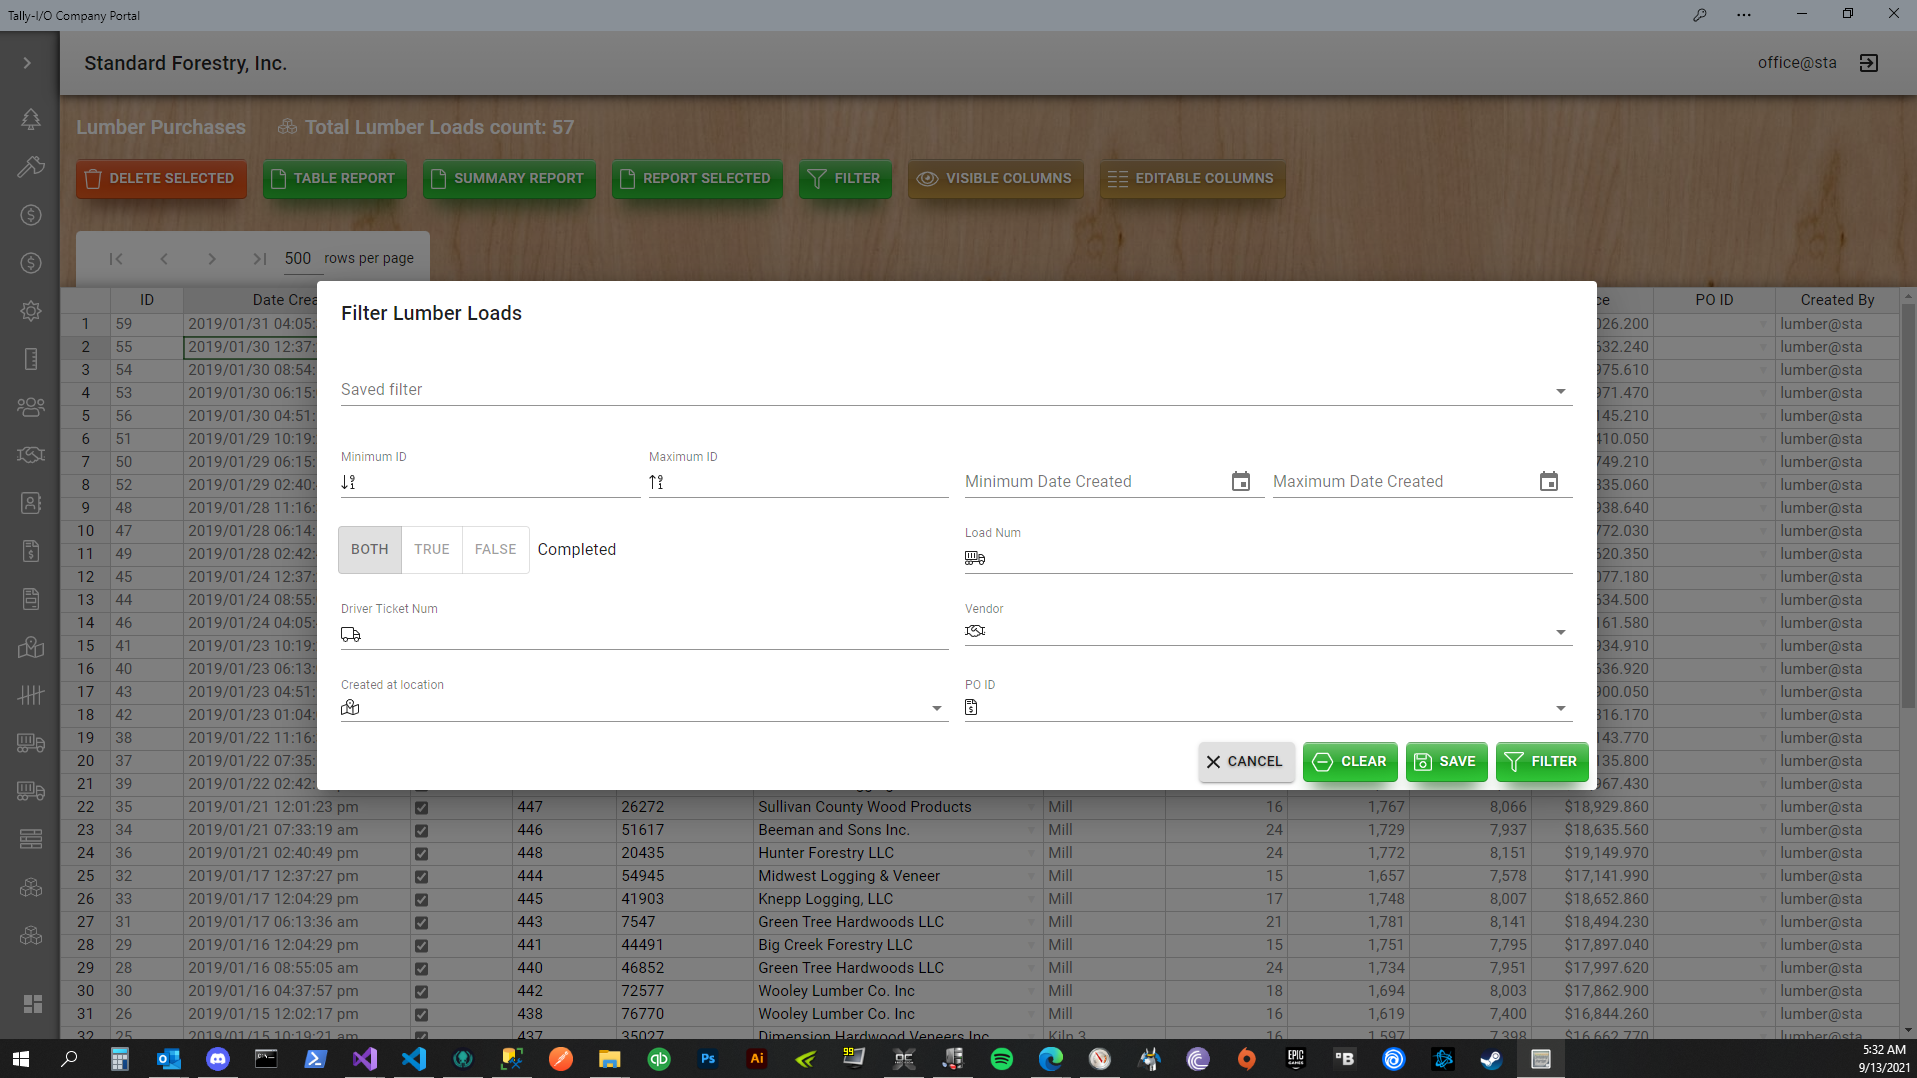Screen dimensions: 1917x1078
Task: Click the SUMMARY REPORT button
Action: (509, 178)
